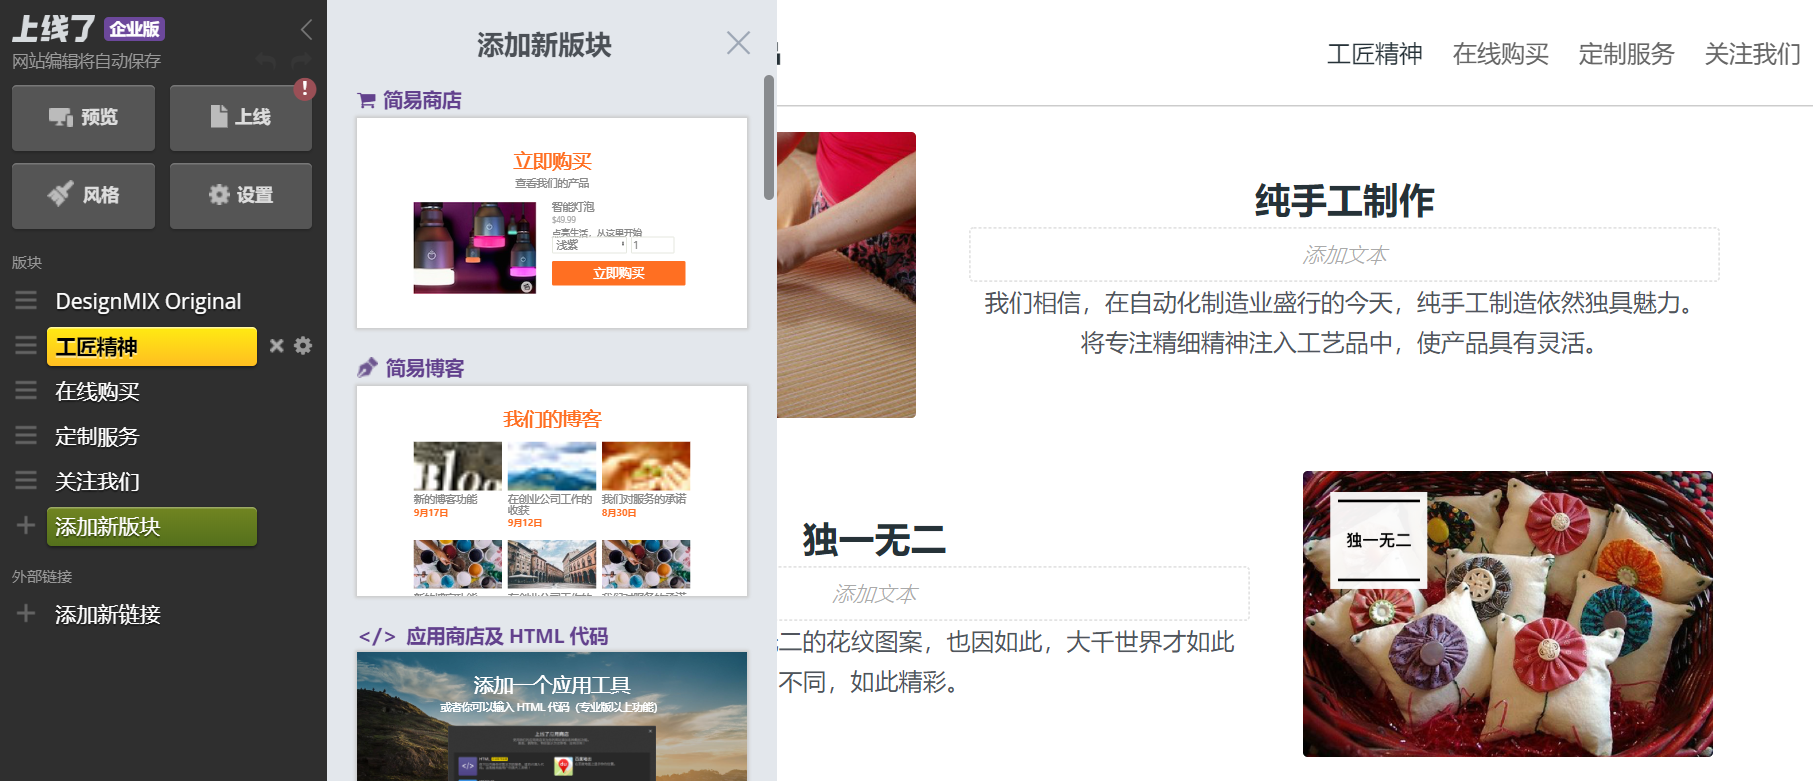This screenshot has width=1813, height=781.
Task: Click the 简易商店 category heading
Action: [422, 101]
